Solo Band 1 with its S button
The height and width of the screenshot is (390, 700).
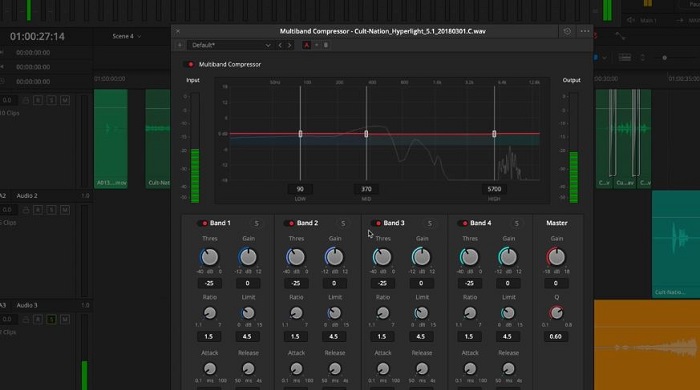pos(256,223)
